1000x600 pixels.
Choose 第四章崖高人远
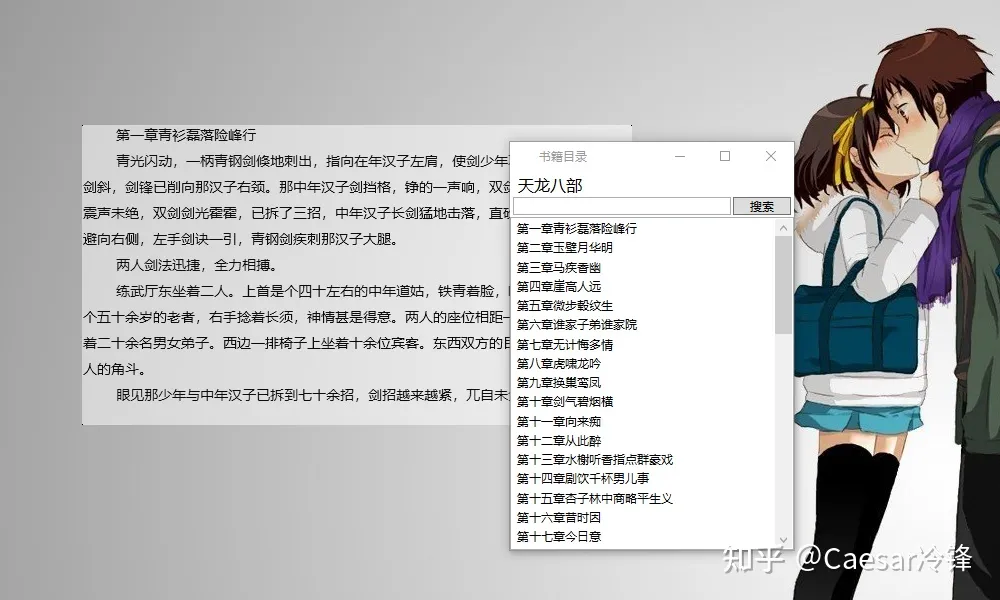click(x=559, y=286)
